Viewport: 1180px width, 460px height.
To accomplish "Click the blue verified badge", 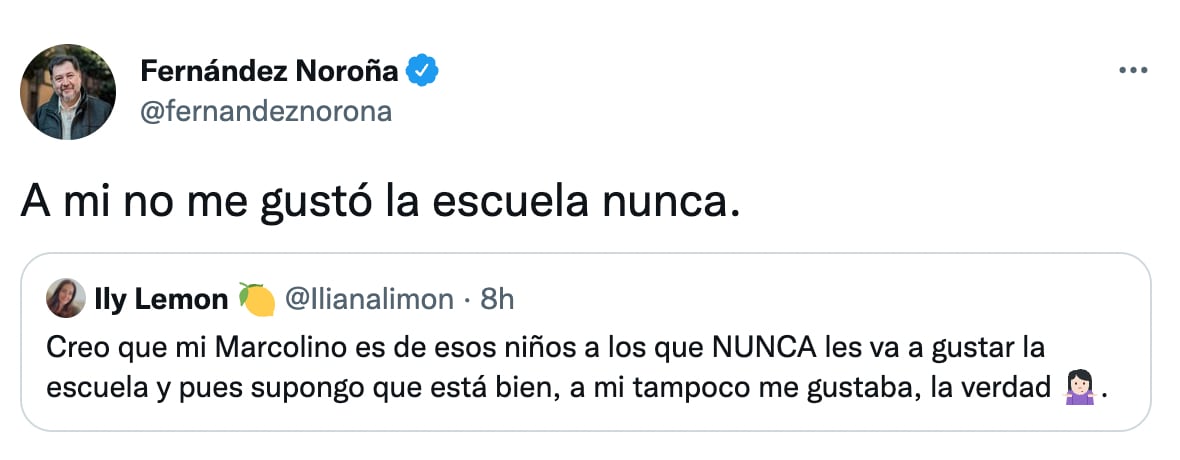I will coord(422,71).
